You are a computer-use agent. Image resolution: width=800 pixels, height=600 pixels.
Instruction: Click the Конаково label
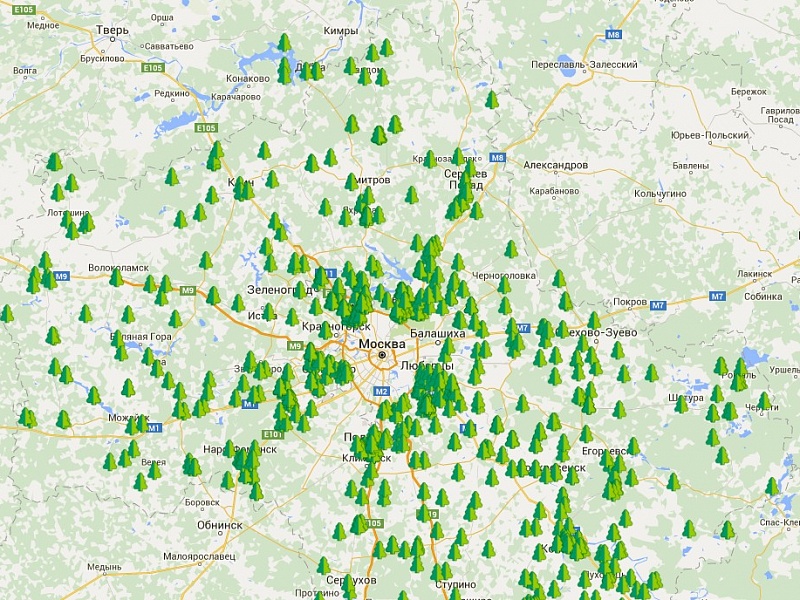(x=248, y=79)
